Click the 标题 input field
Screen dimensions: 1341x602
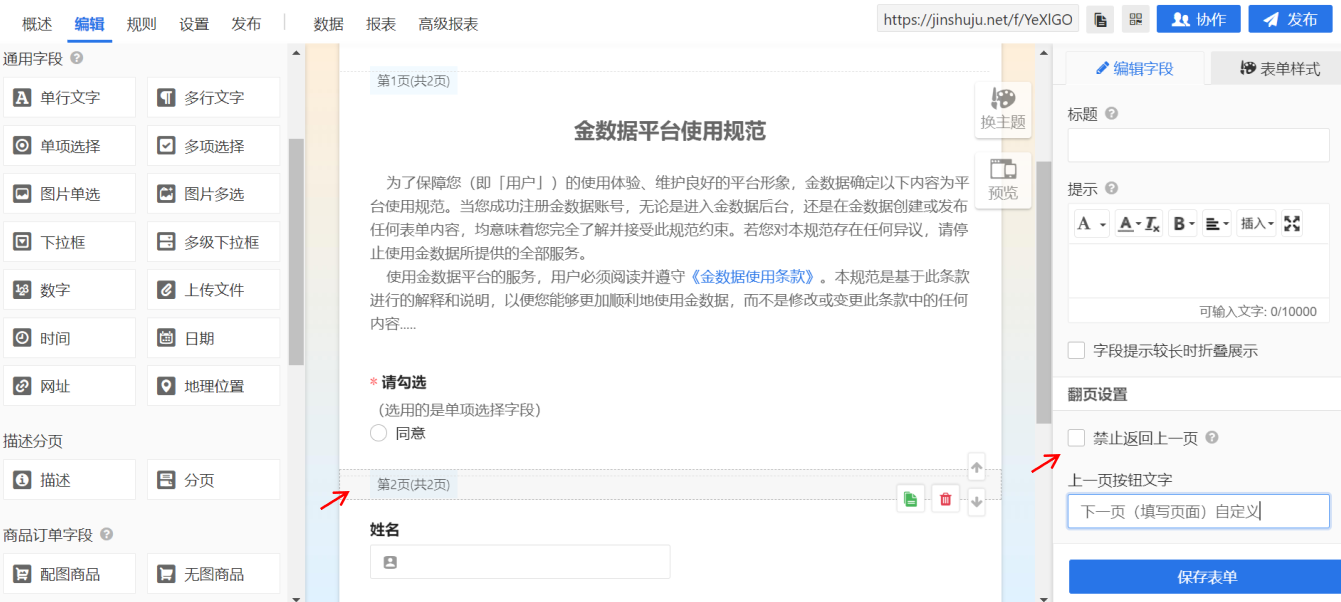(1199, 145)
